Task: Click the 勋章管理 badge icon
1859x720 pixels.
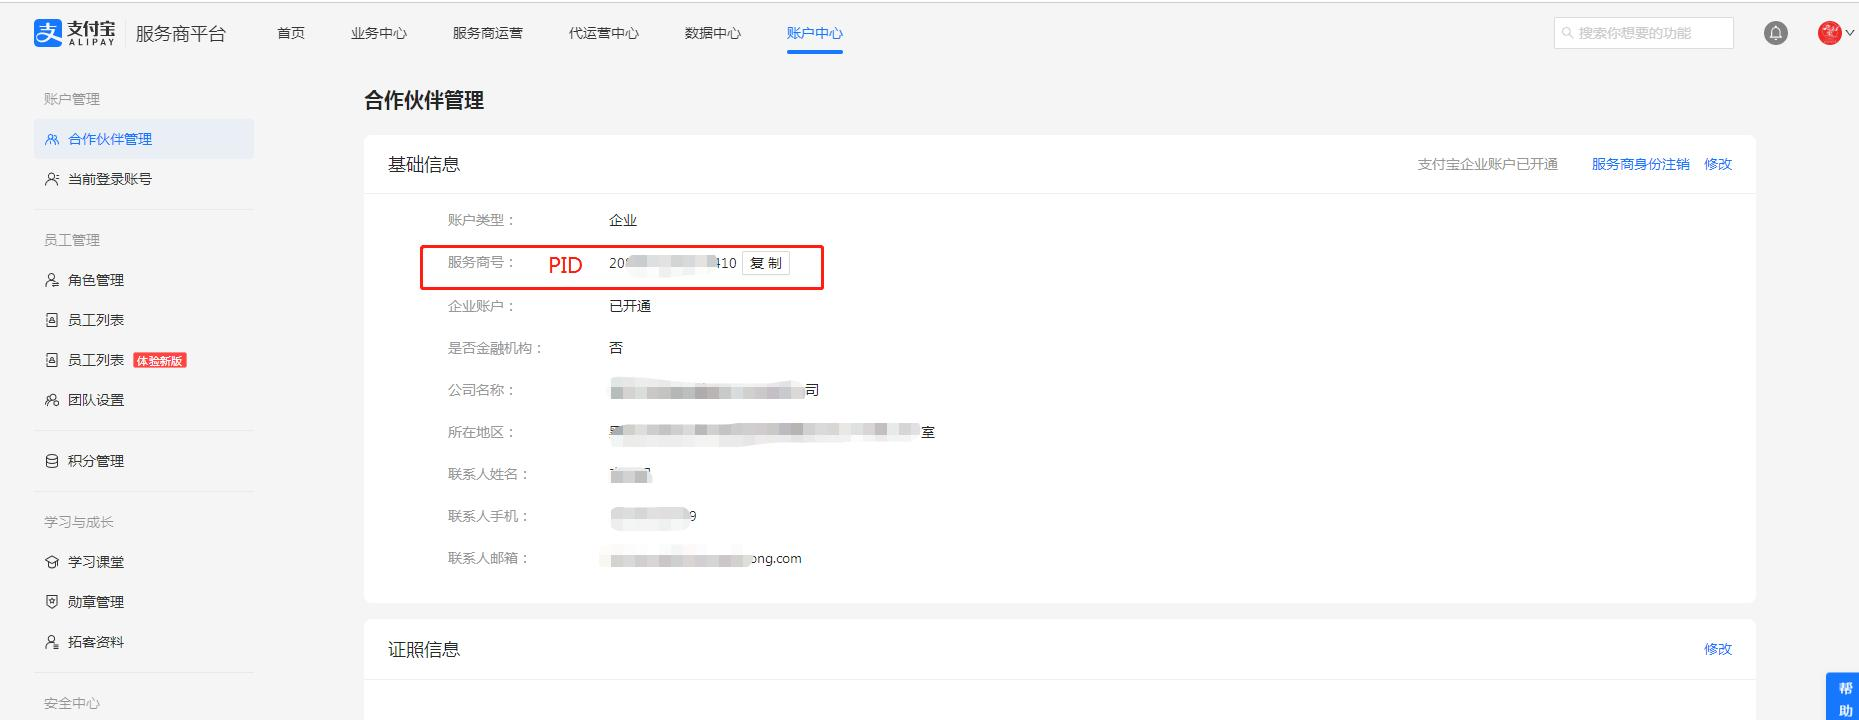Action: click(x=52, y=602)
